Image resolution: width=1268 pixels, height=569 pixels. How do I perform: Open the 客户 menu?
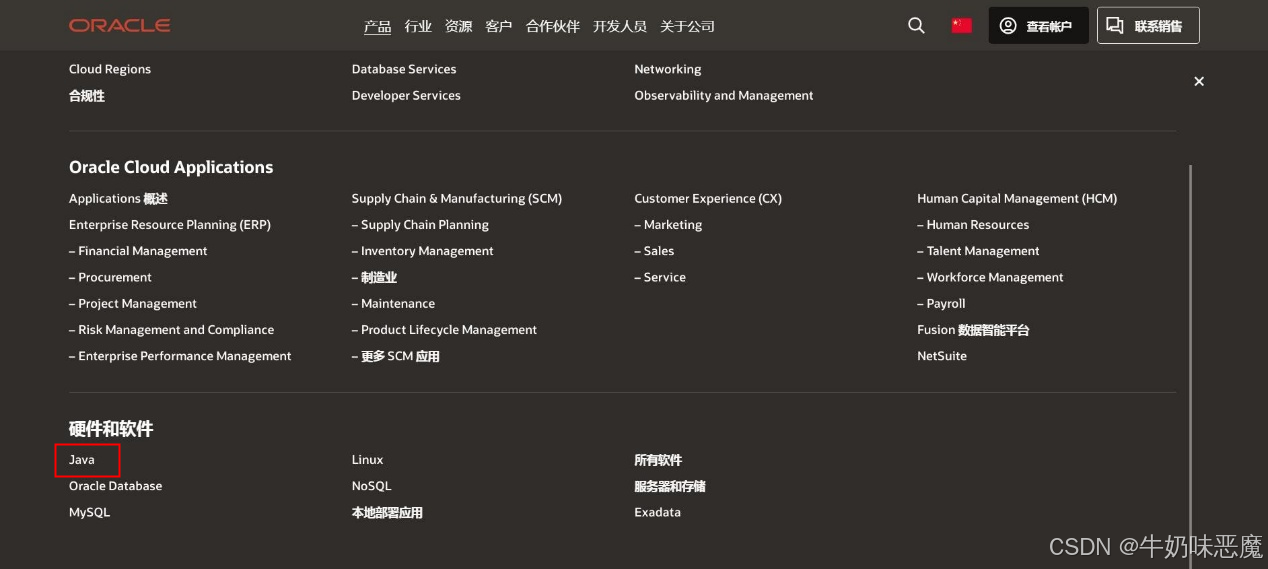tap(499, 26)
